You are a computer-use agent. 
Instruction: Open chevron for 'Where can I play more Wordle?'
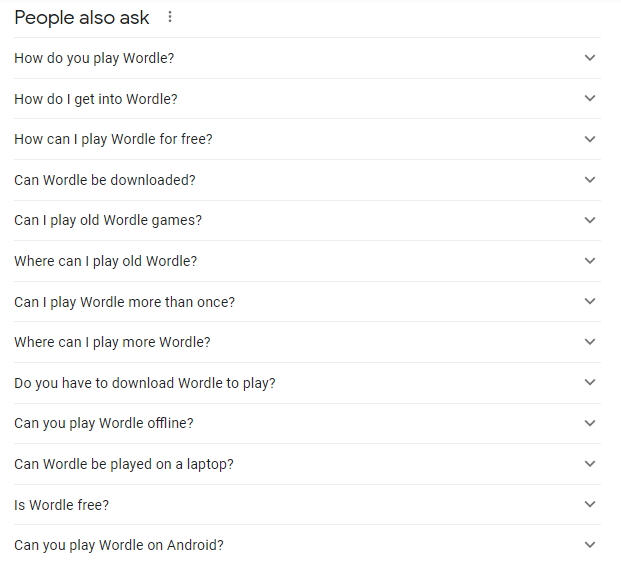coord(590,342)
